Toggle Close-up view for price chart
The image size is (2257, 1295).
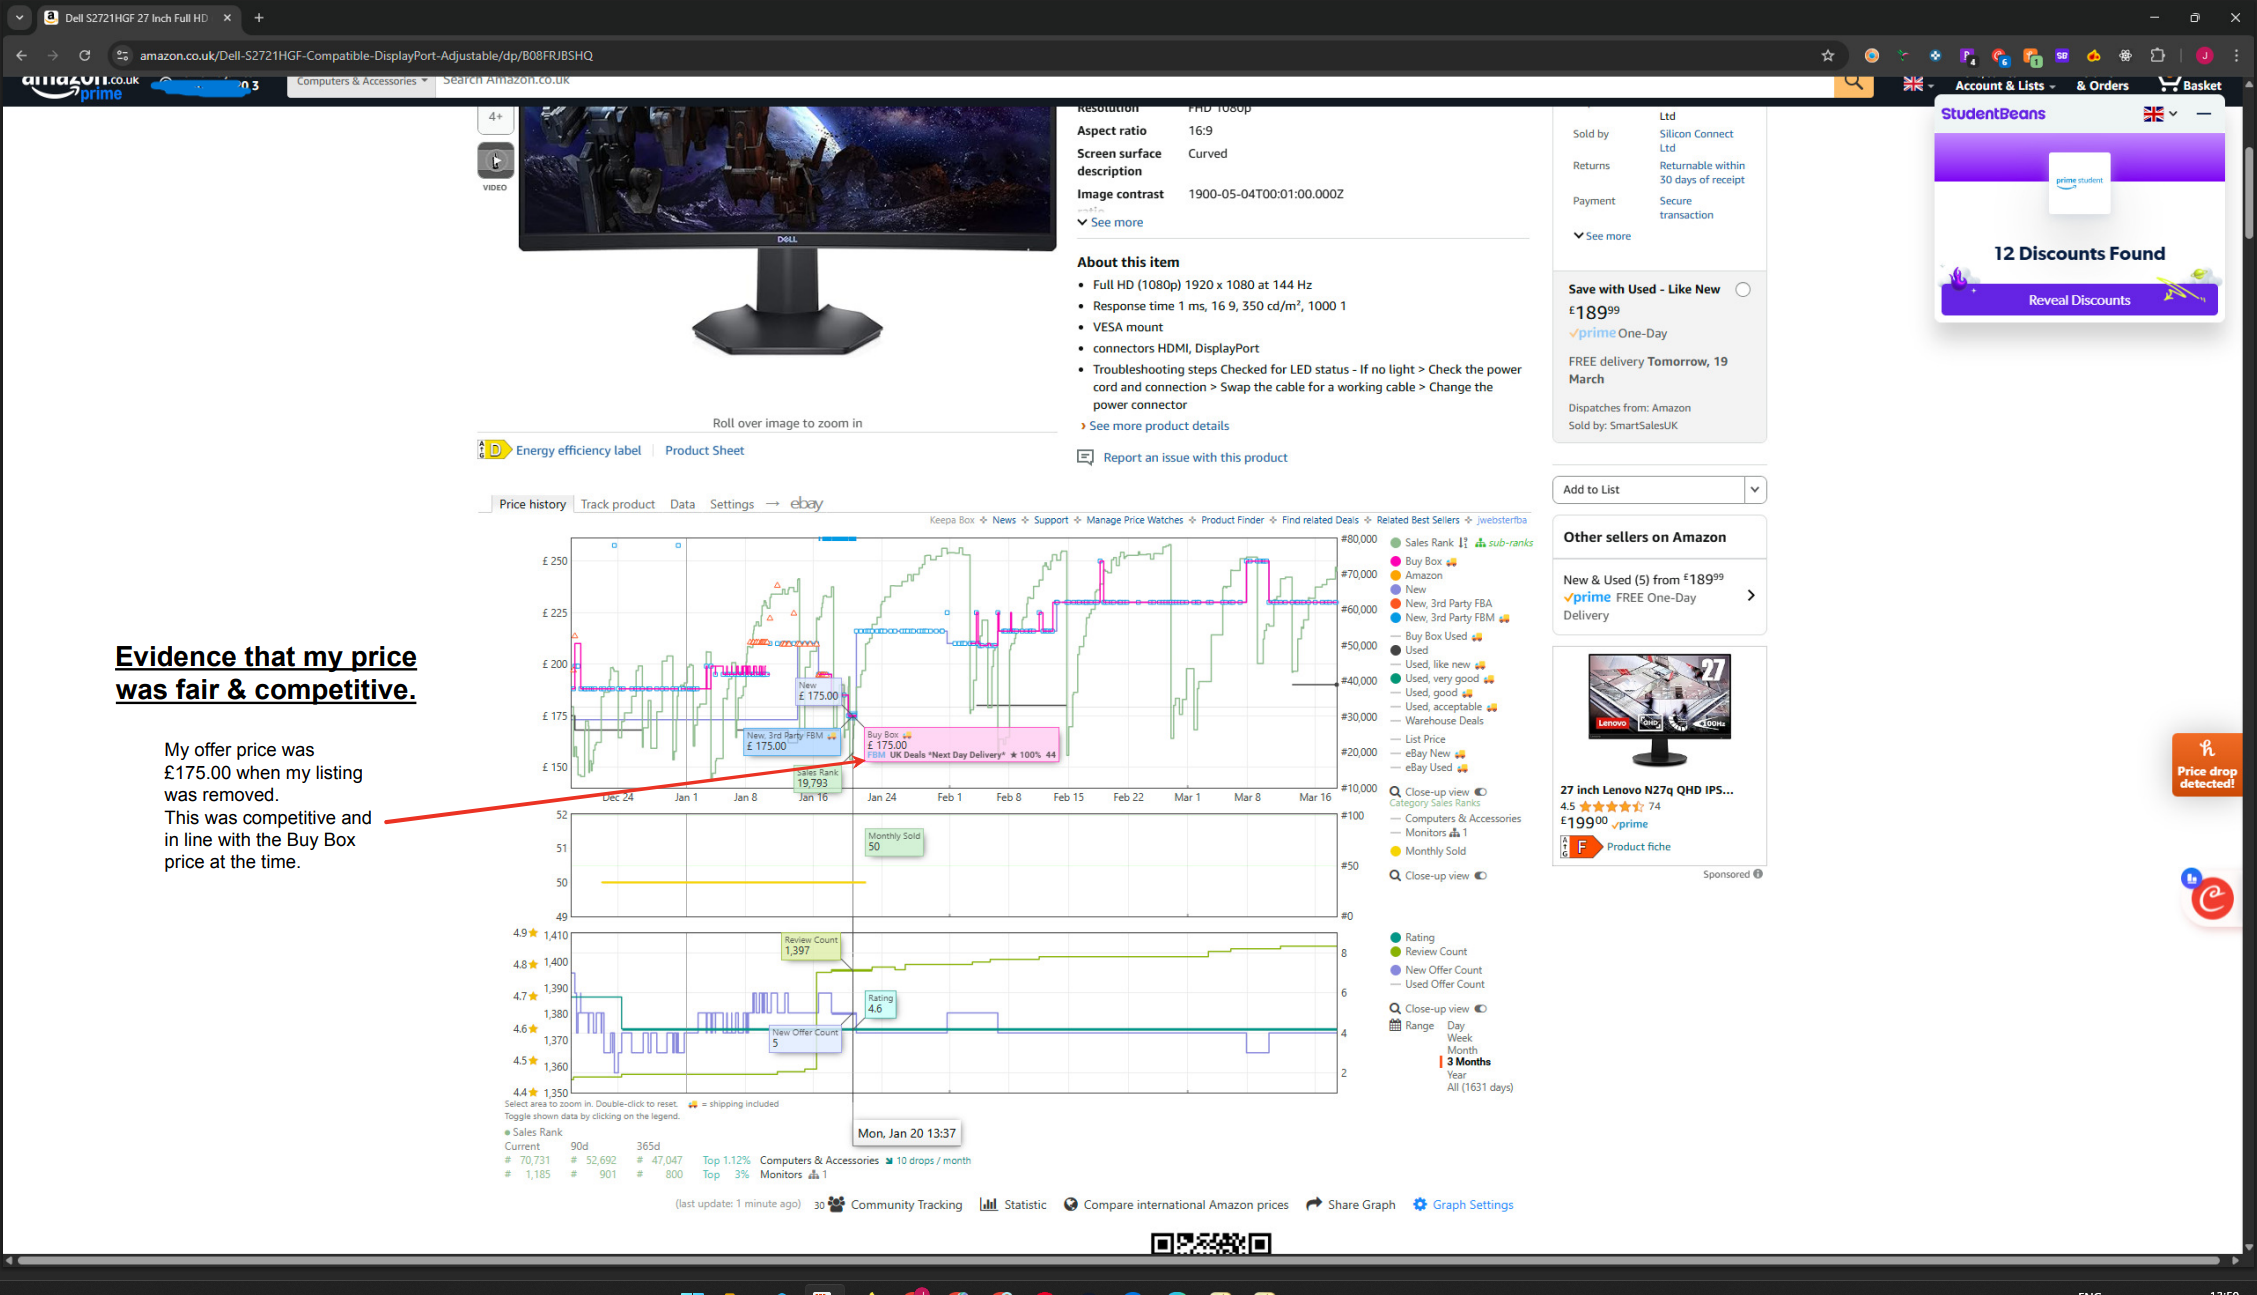tap(1481, 792)
